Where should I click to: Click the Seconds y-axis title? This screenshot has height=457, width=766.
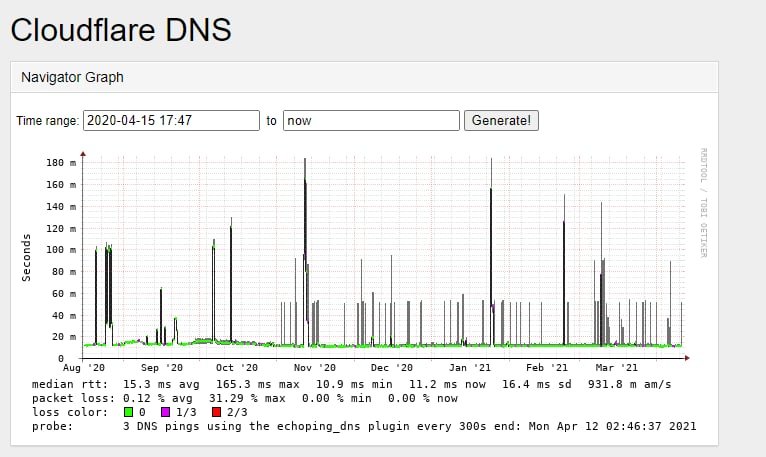pyautogui.click(x=28, y=257)
